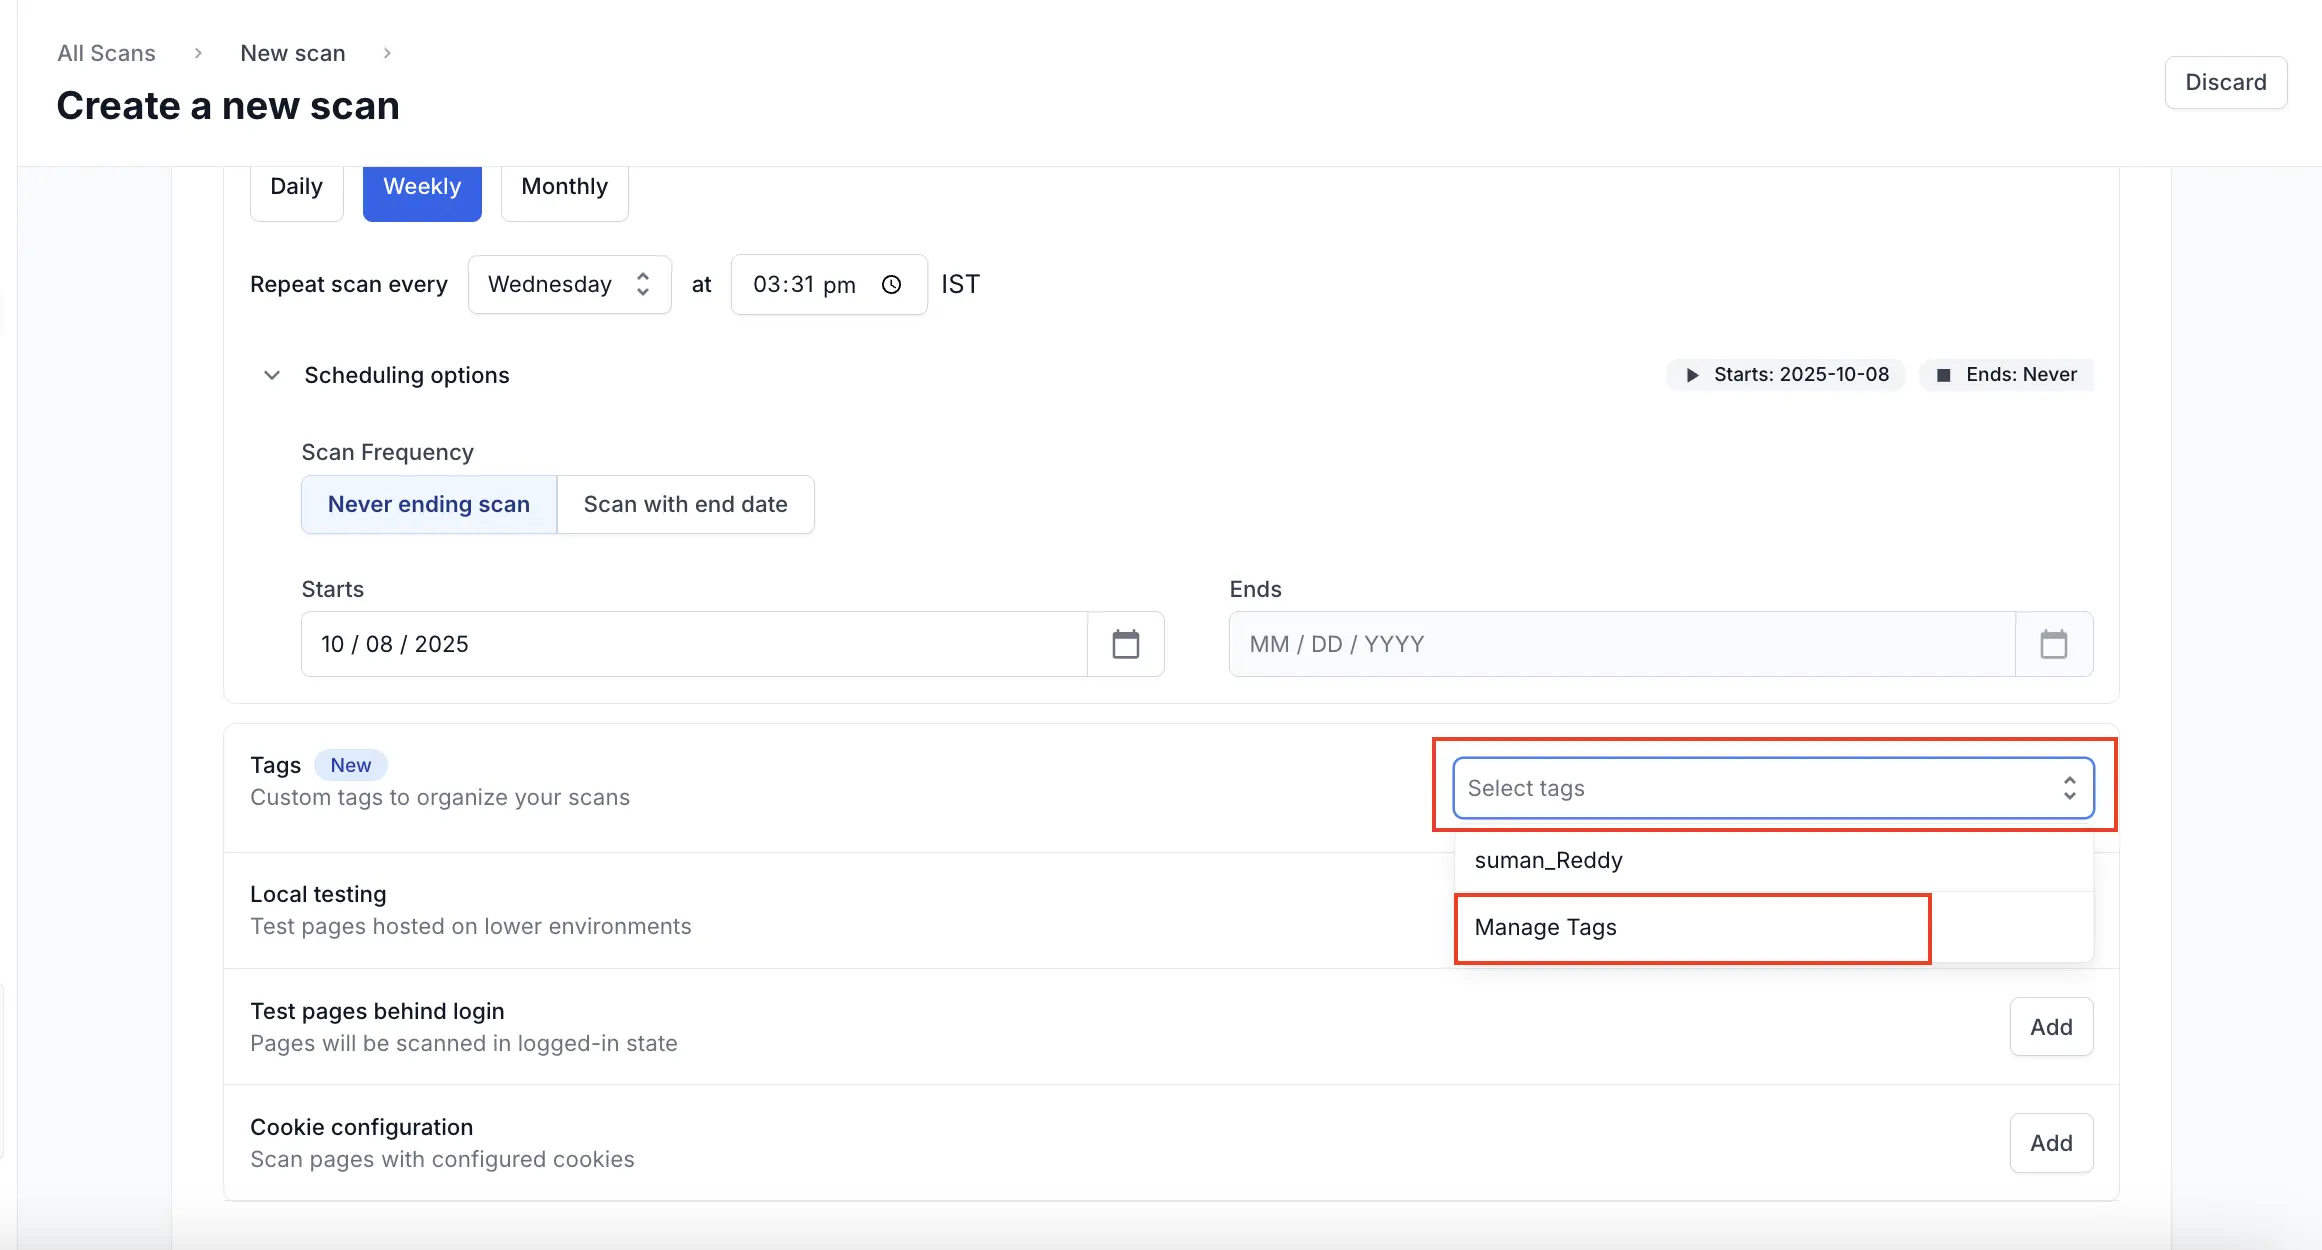The width and height of the screenshot is (2322, 1250).
Task: Choose Daily scan recurrence
Action: 296,187
